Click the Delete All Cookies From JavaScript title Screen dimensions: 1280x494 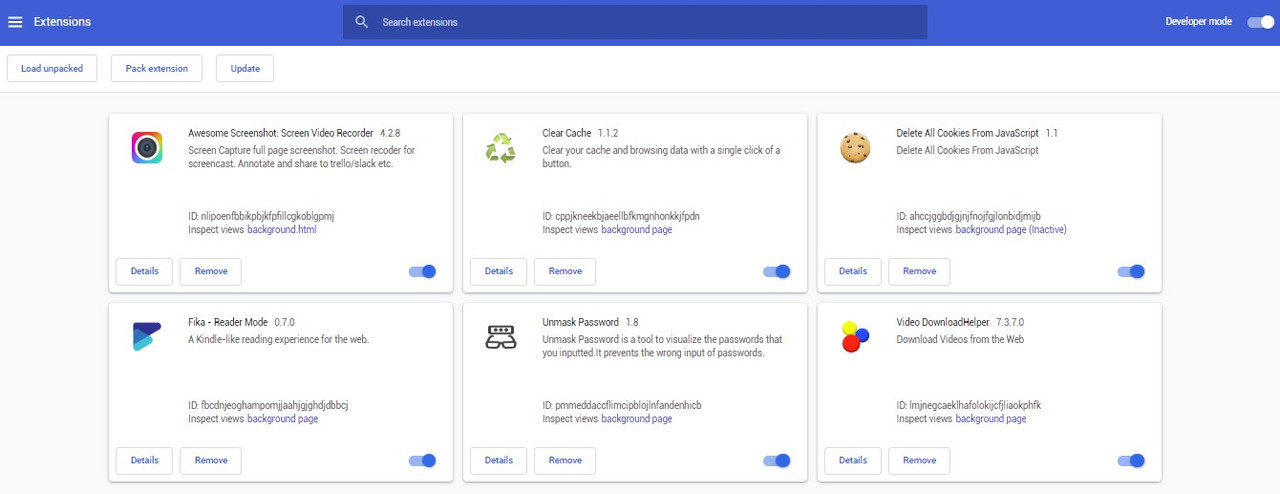pyautogui.click(x=968, y=133)
